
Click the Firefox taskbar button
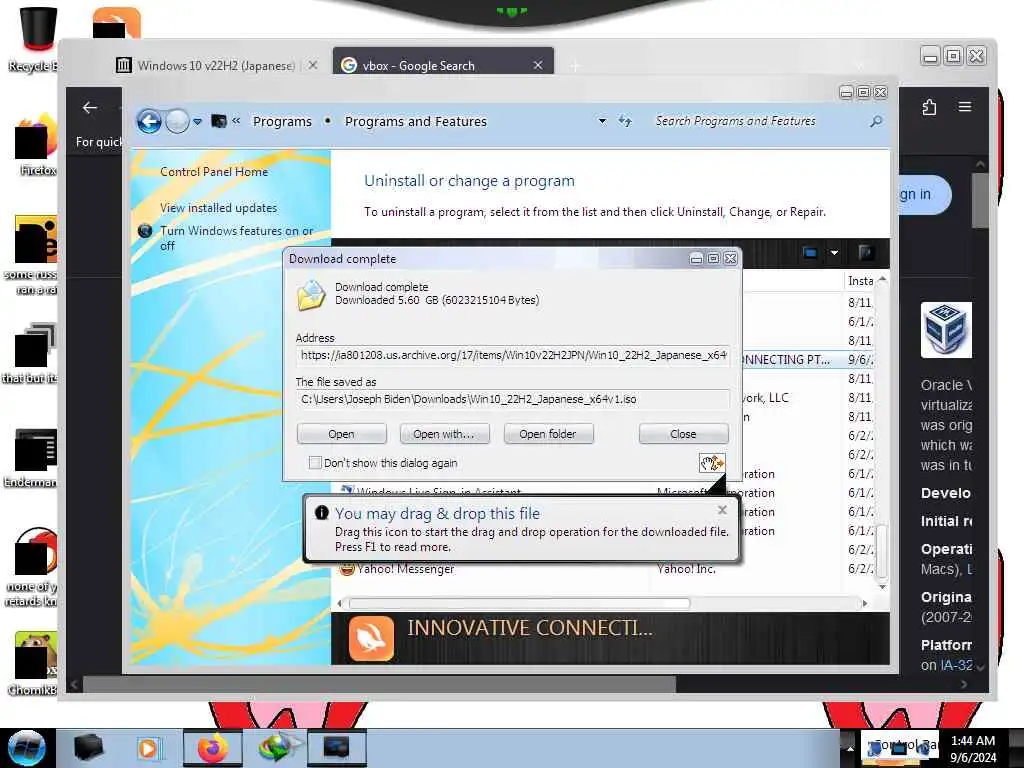click(212, 748)
